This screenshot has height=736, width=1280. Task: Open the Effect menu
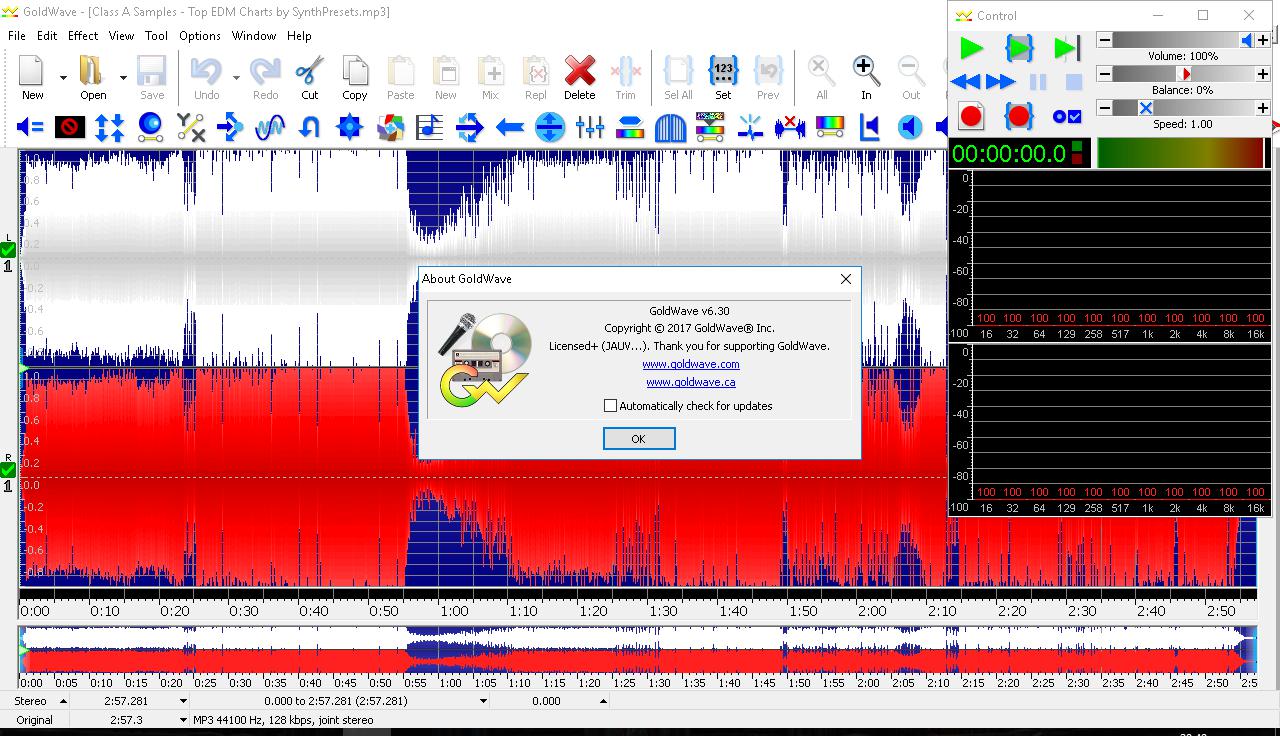pyautogui.click(x=83, y=35)
